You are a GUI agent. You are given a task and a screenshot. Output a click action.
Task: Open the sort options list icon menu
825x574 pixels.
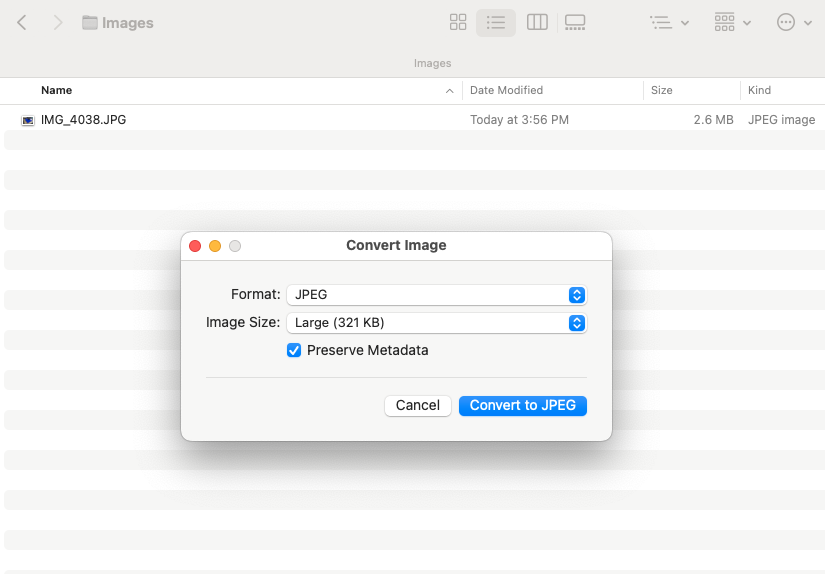(669, 23)
